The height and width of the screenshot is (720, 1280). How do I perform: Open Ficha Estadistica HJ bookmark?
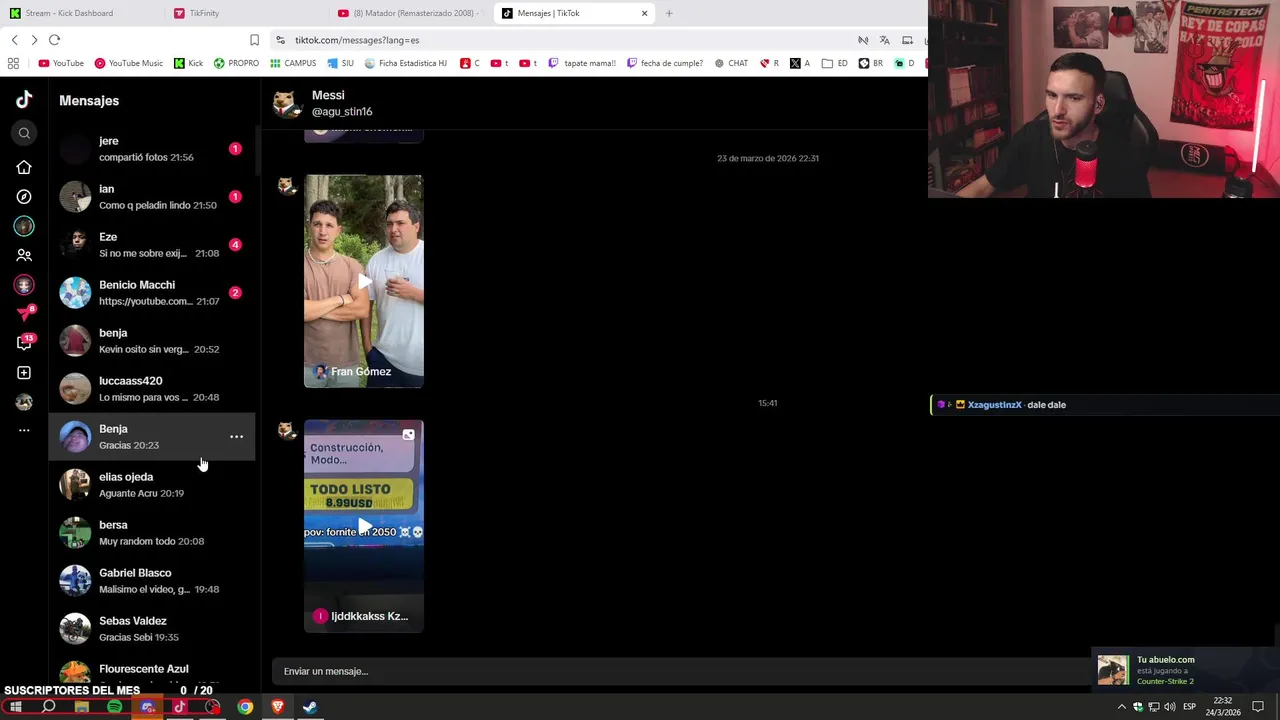pyautogui.click(x=406, y=63)
